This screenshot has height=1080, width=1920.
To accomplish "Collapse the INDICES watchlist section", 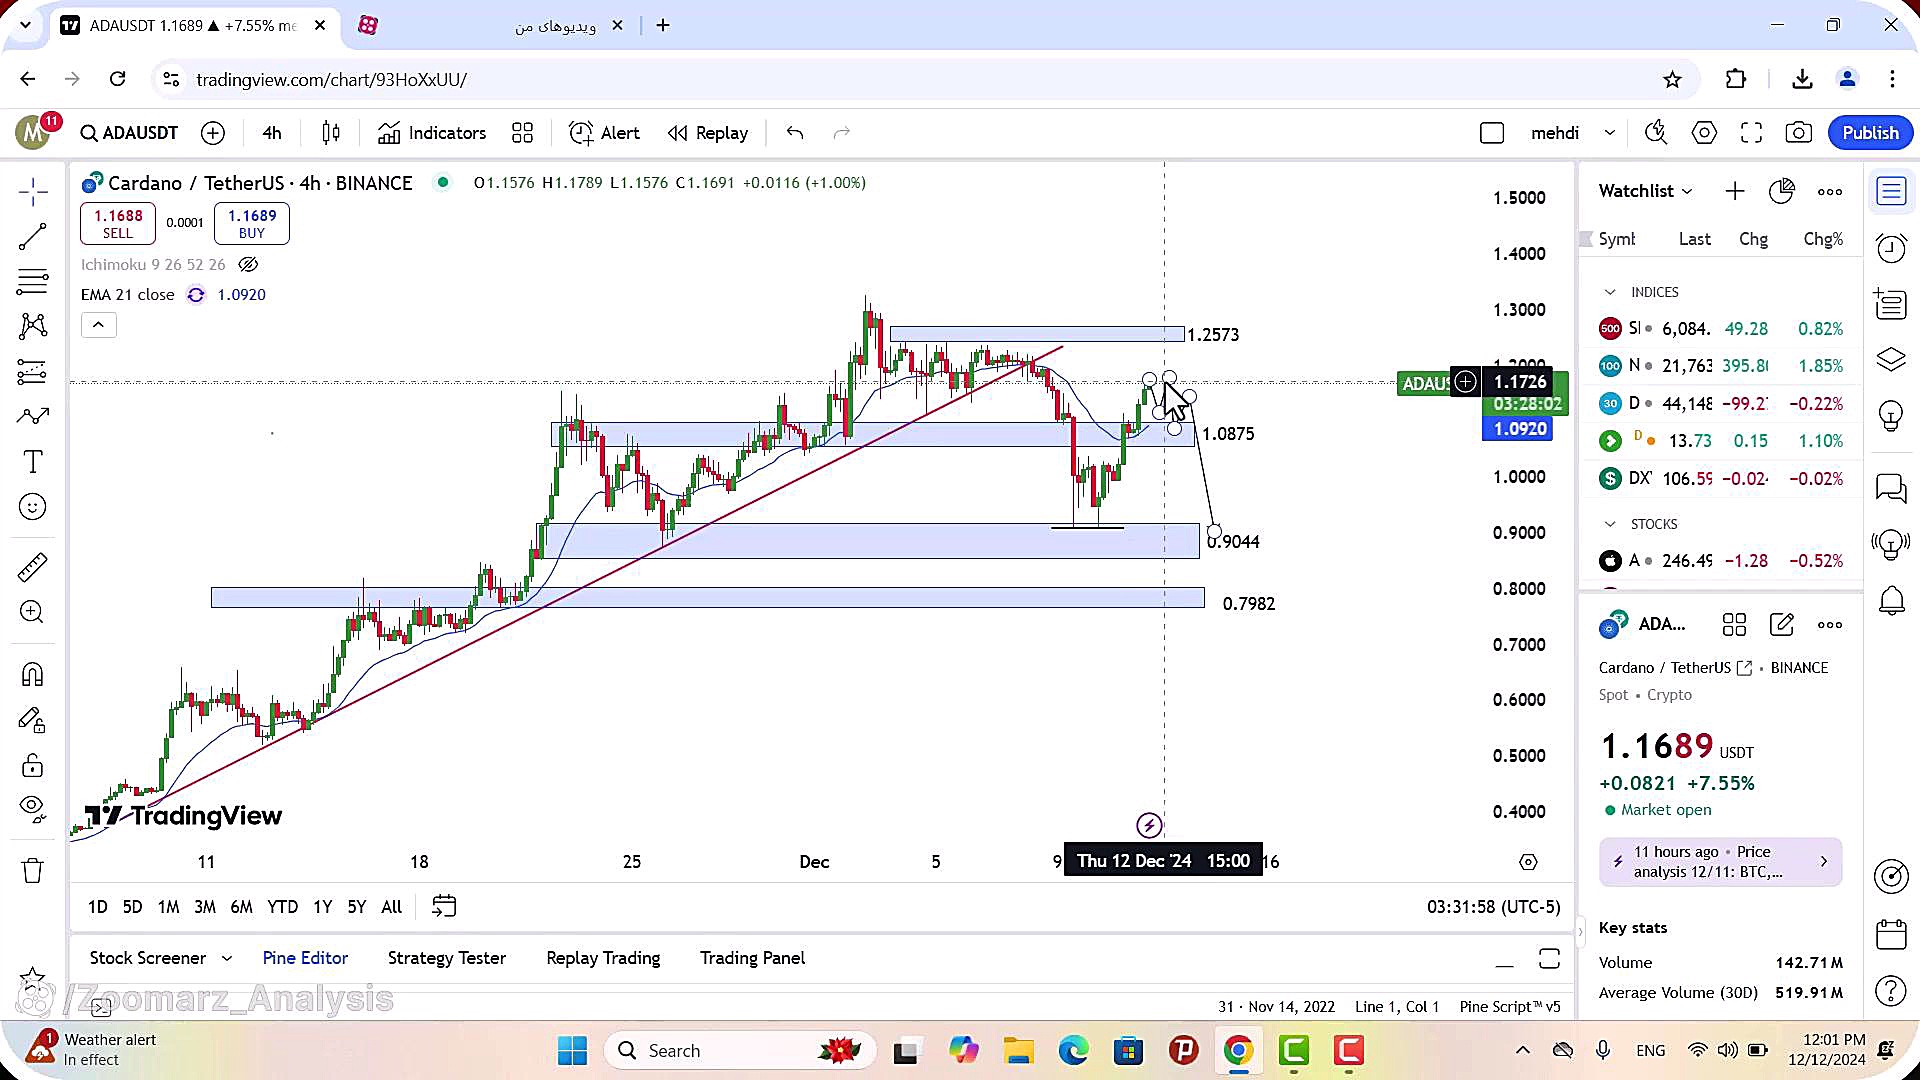I will point(1610,292).
